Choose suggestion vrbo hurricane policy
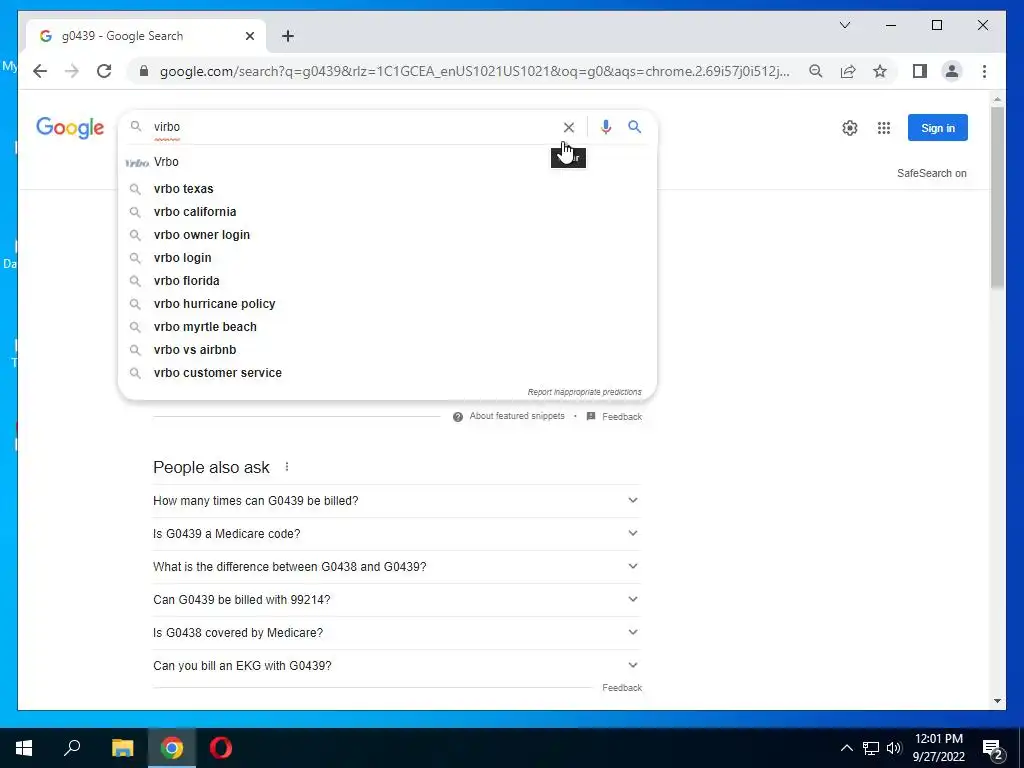 pos(387,304)
